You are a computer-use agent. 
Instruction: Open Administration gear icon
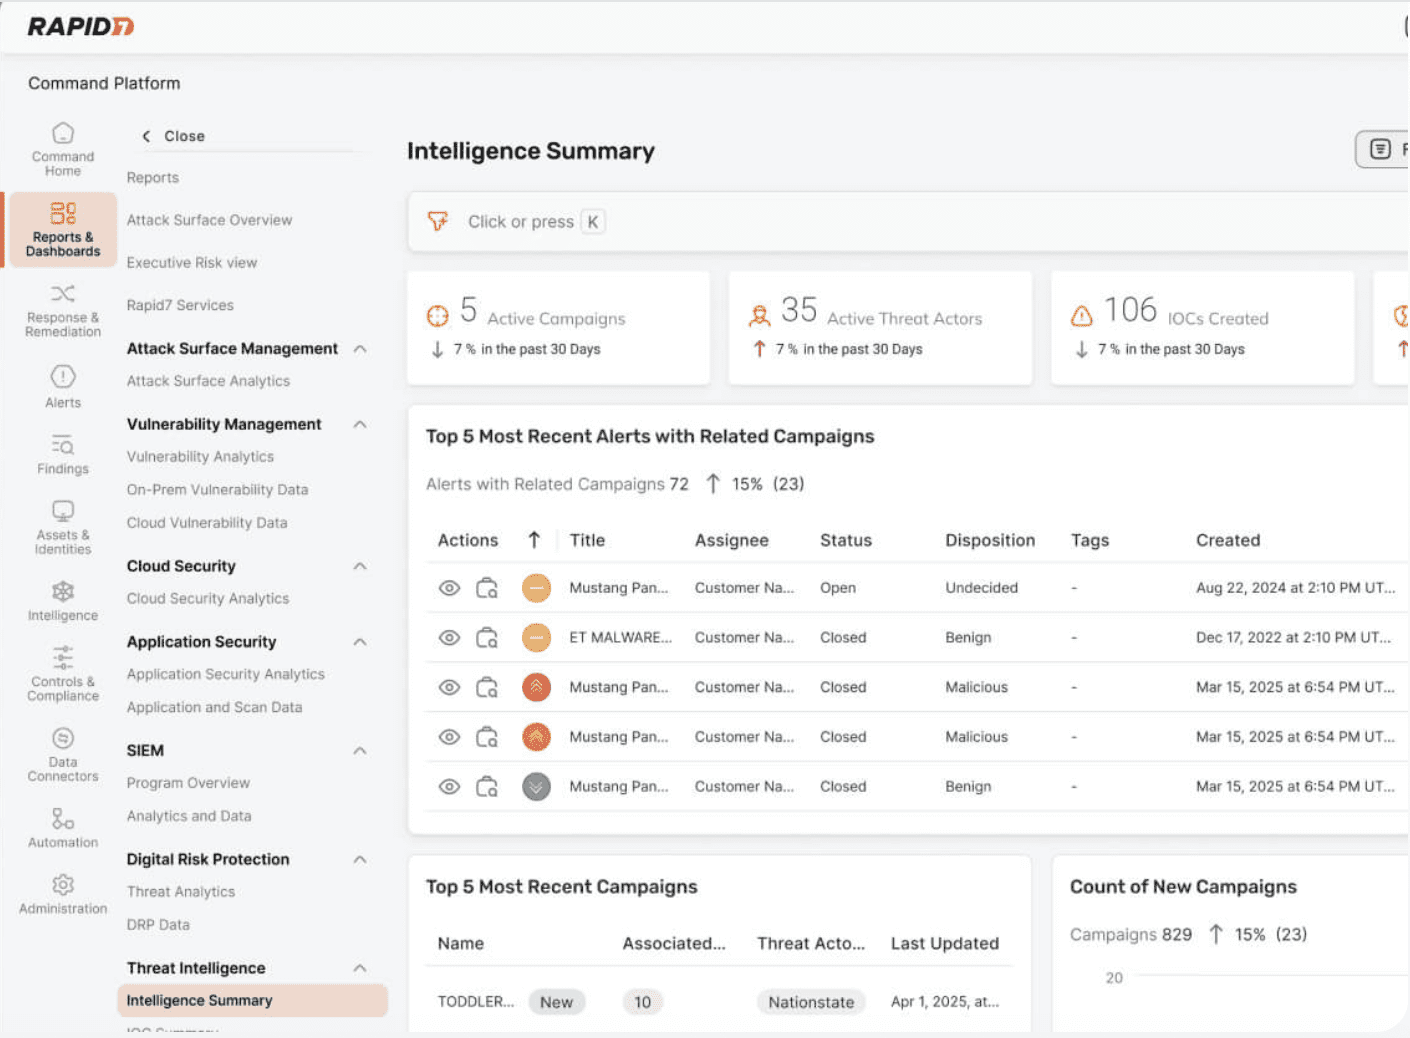click(63, 885)
